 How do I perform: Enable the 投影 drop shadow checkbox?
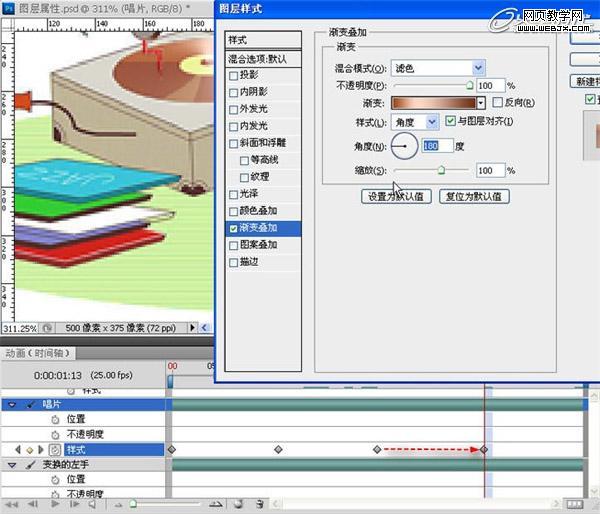234,75
